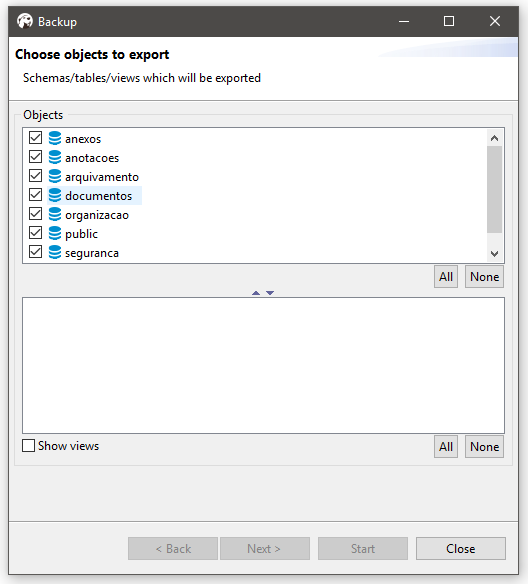Uncheck the documentos schema checkbox
The image size is (528, 584).
point(35,194)
